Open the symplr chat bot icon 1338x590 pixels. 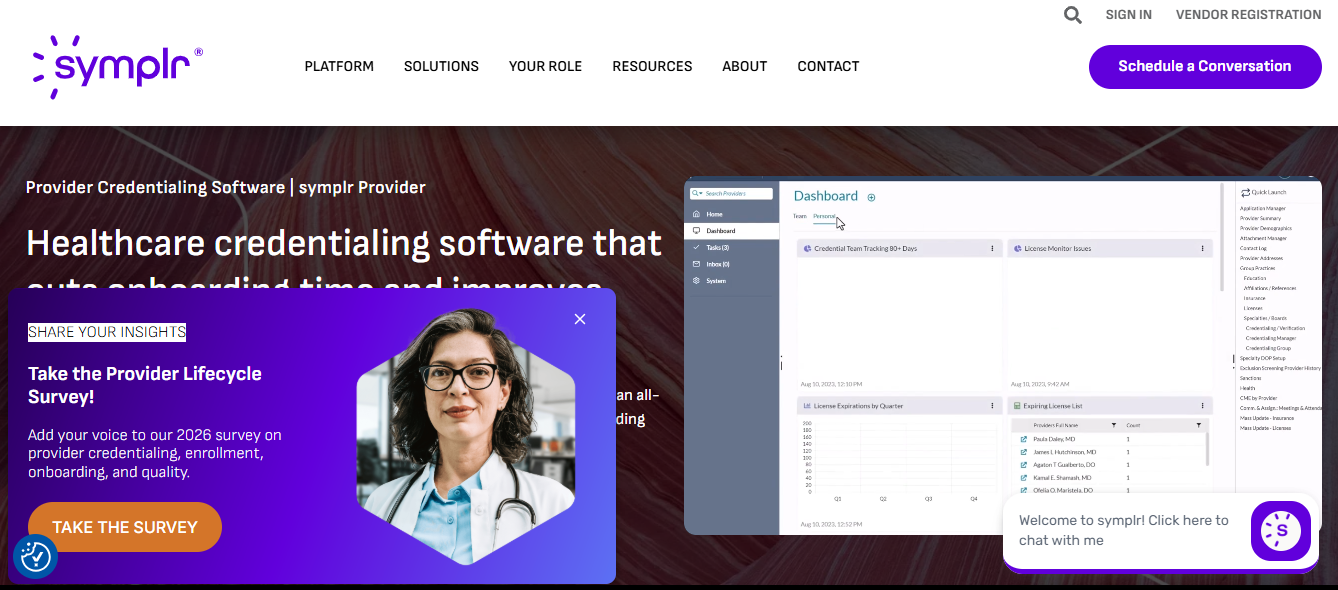pyautogui.click(x=1280, y=531)
